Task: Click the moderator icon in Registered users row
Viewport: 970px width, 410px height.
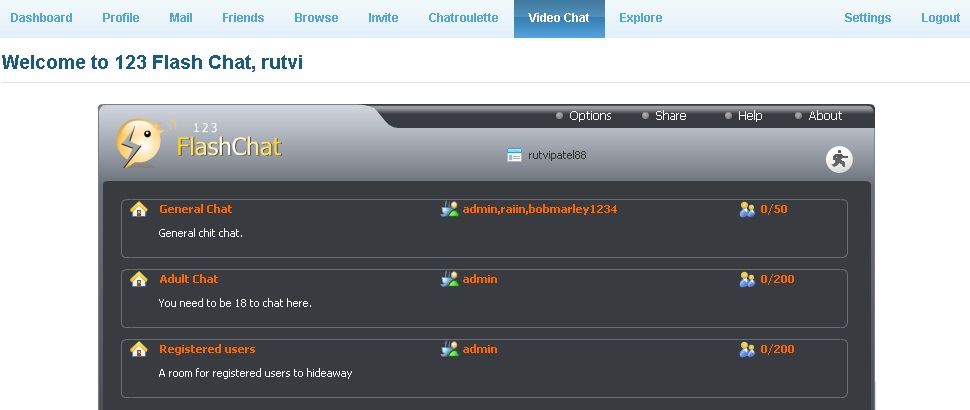Action: (450, 349)
